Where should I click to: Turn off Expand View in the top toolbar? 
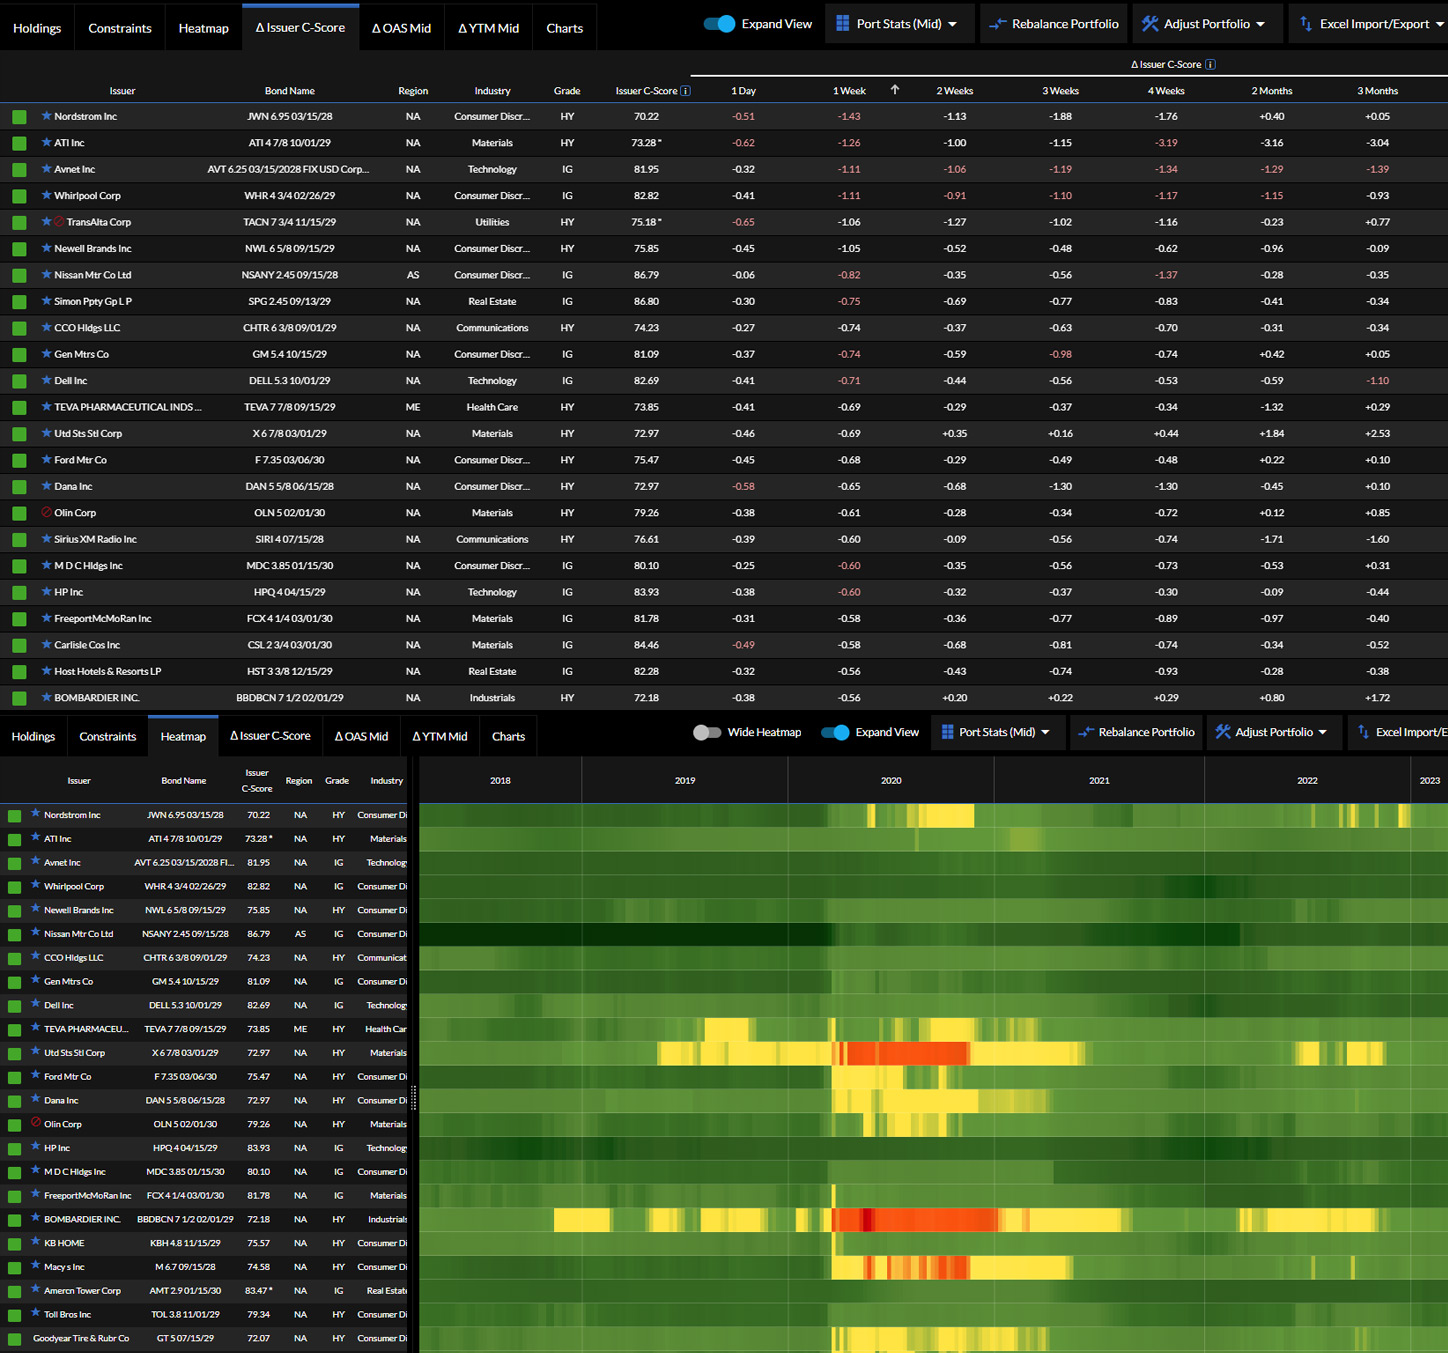pyautogui.click(x=719, y=24)
